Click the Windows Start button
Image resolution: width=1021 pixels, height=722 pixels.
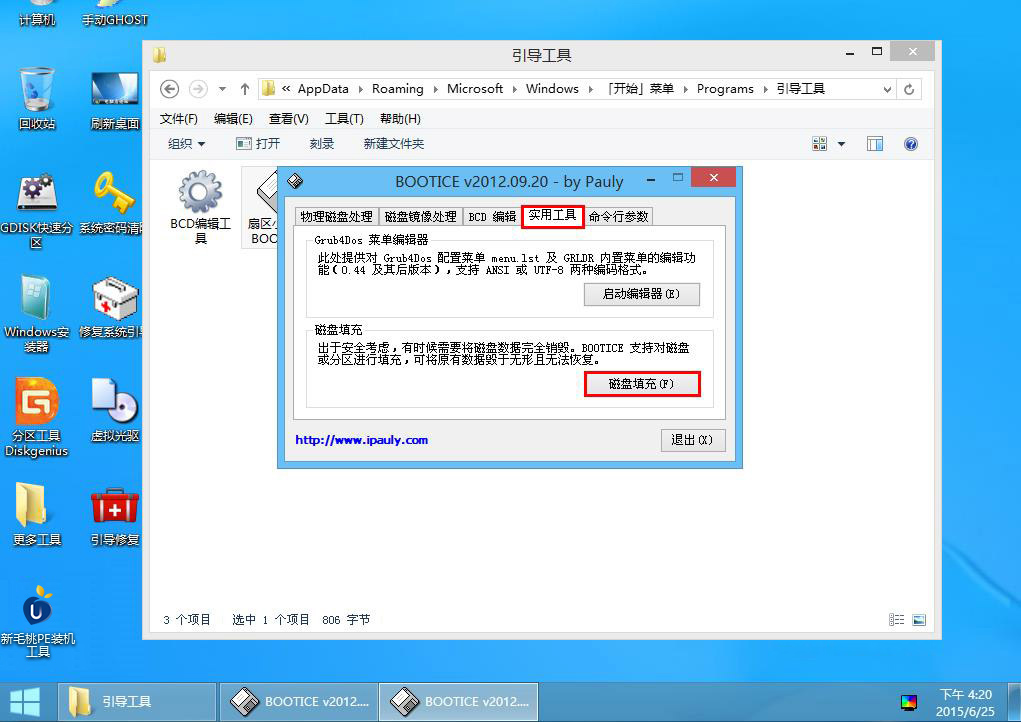pos(25,702)
